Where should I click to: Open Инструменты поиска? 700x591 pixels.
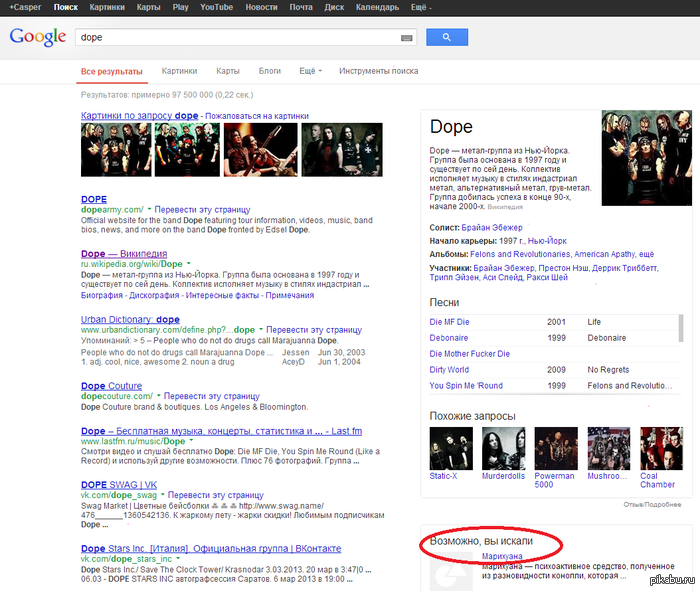(379, 71)
